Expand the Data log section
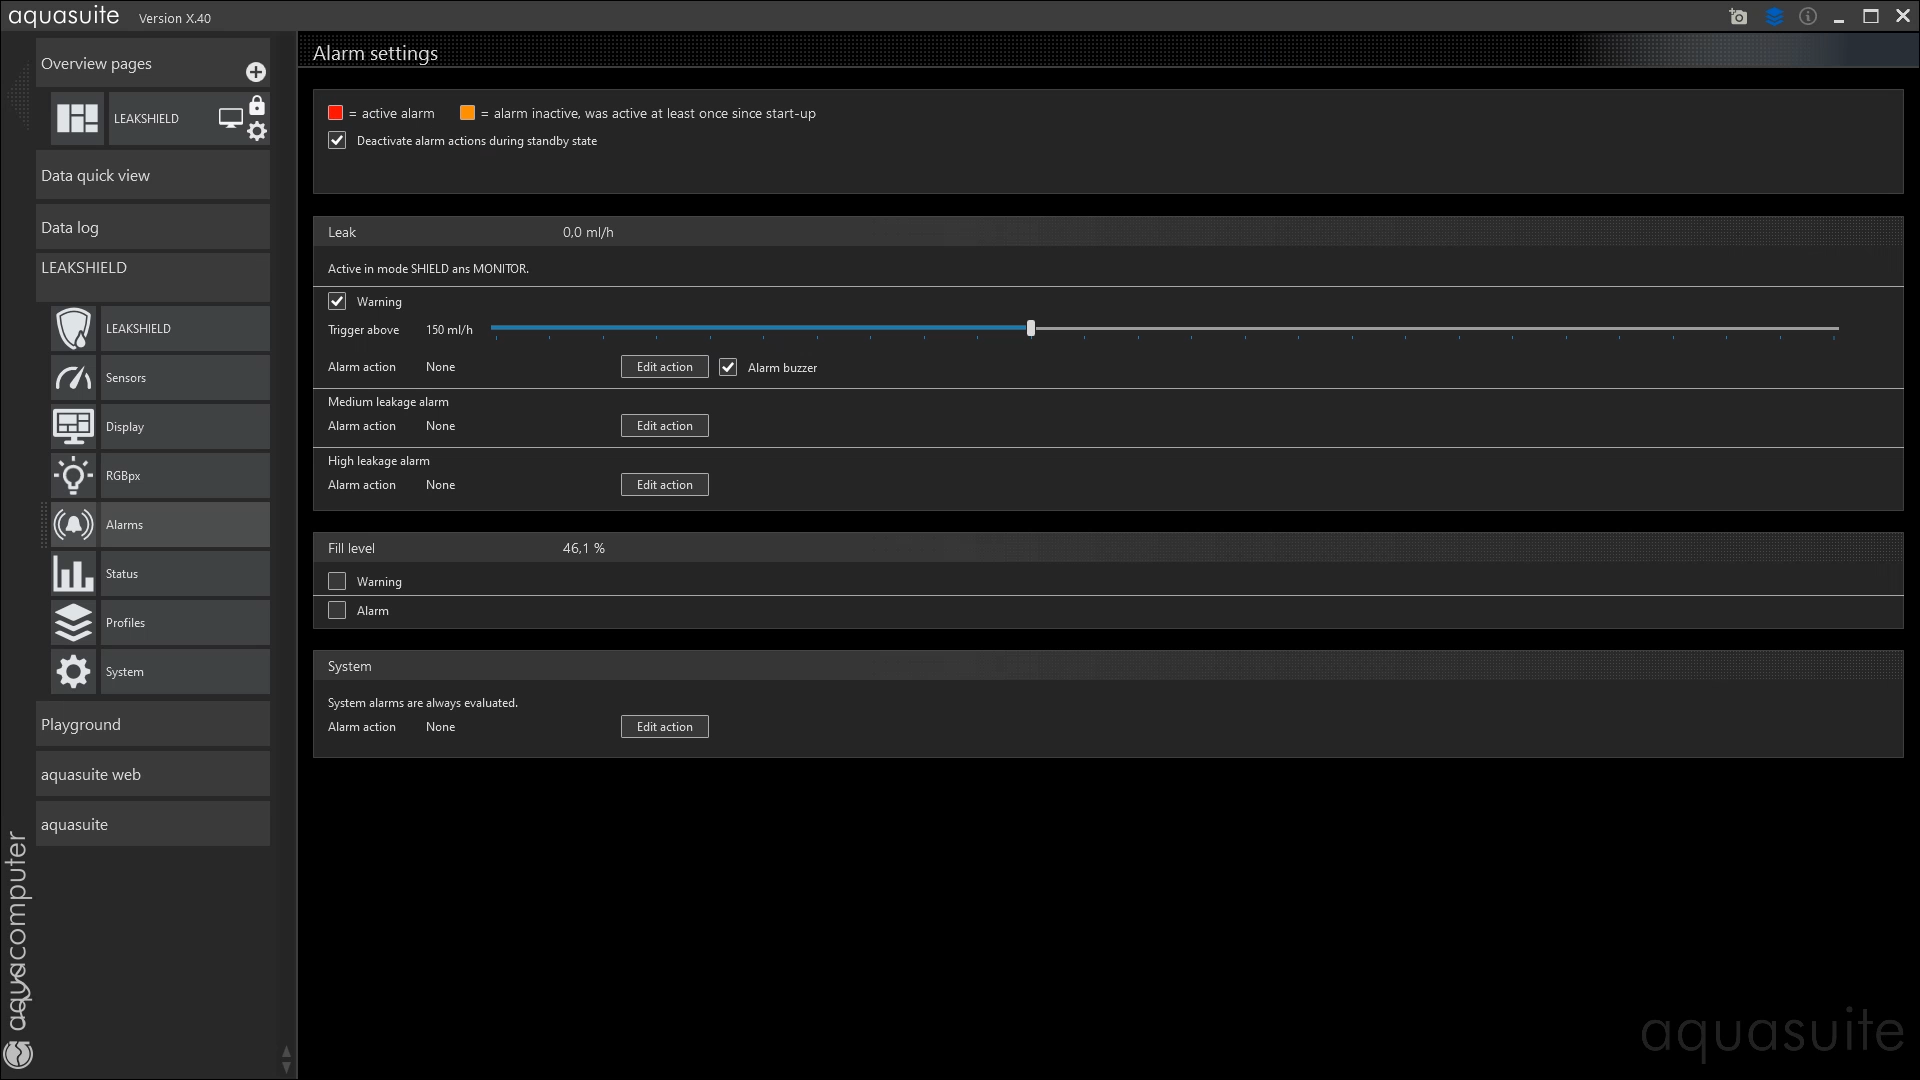The height and width of the screenshot is (1080, 1920). (x=153, y=227)
